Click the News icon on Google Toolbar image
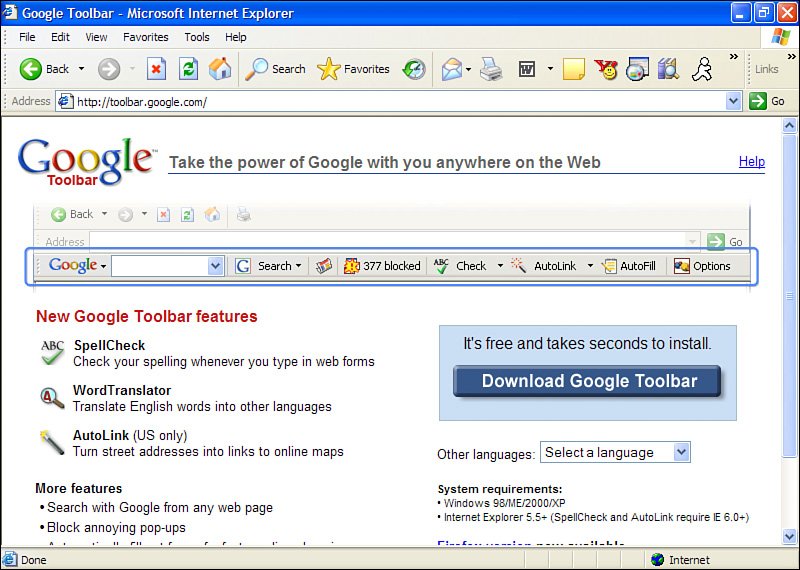This screenshot has width=800, height=570. pos(324,266)
